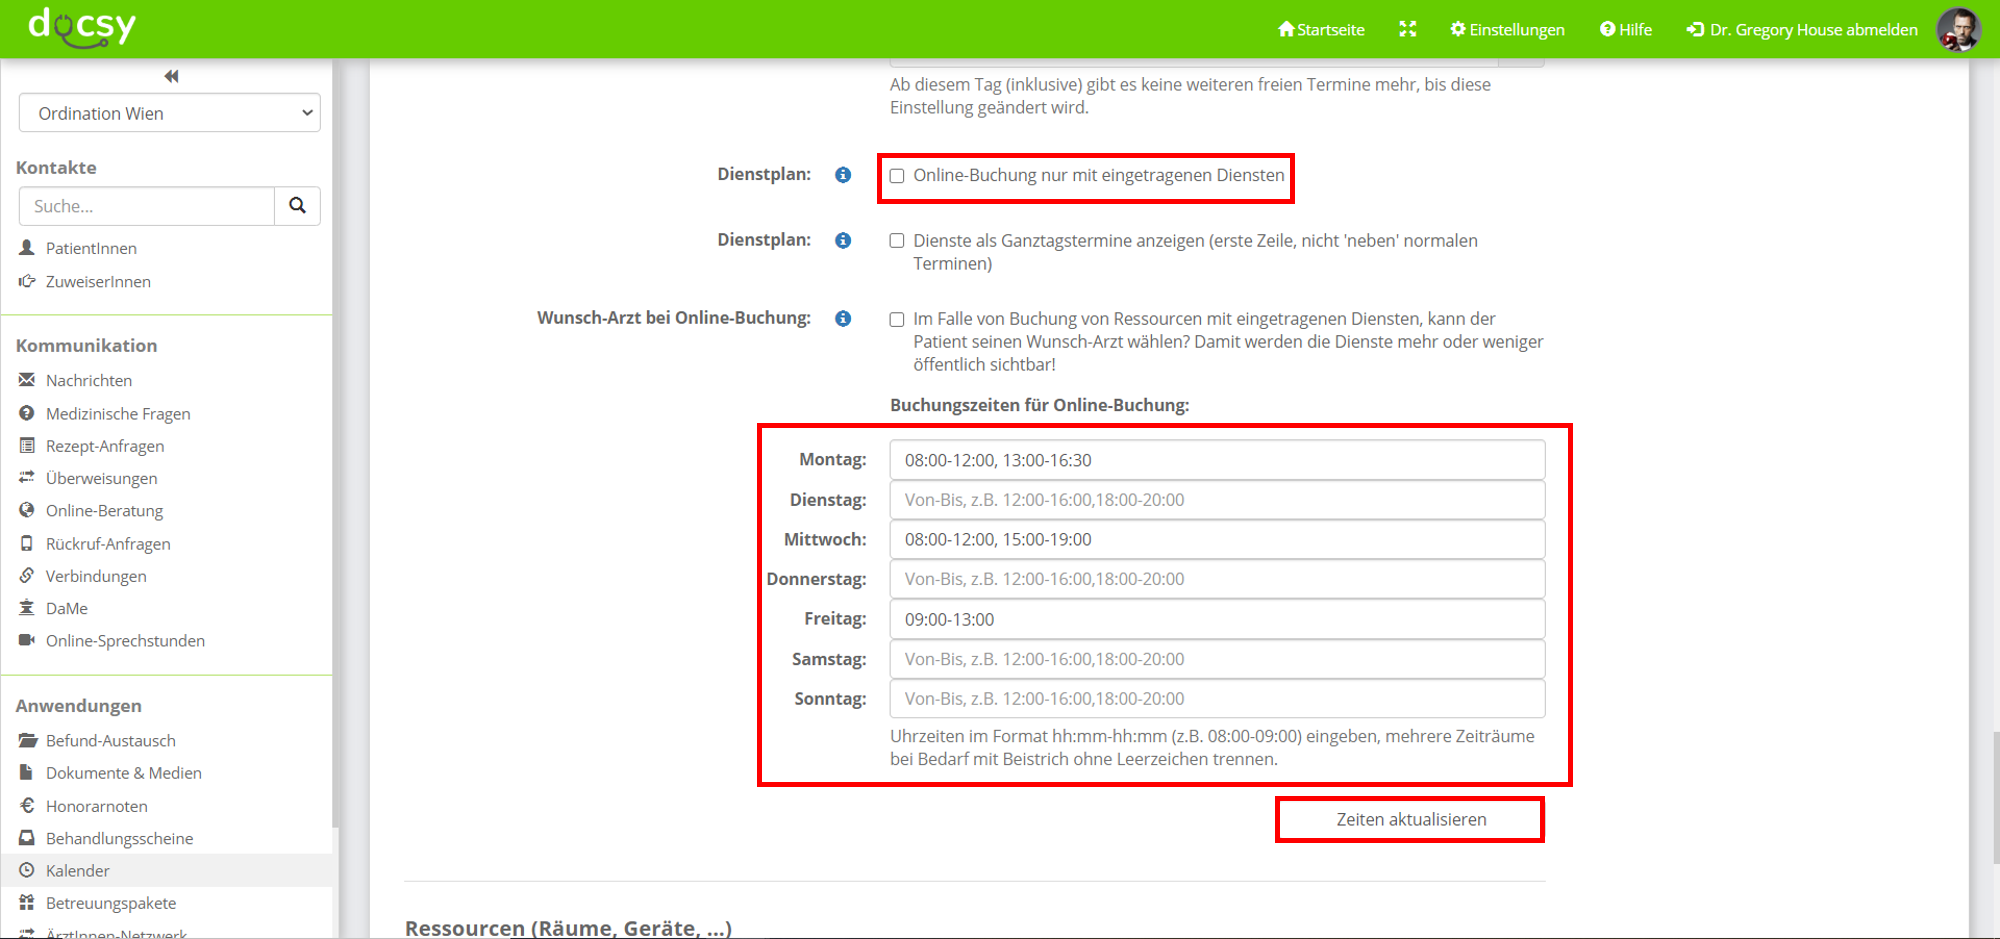
Task: Click the Online-Sprechstunden camera icon
Action: tap(27, 640)
